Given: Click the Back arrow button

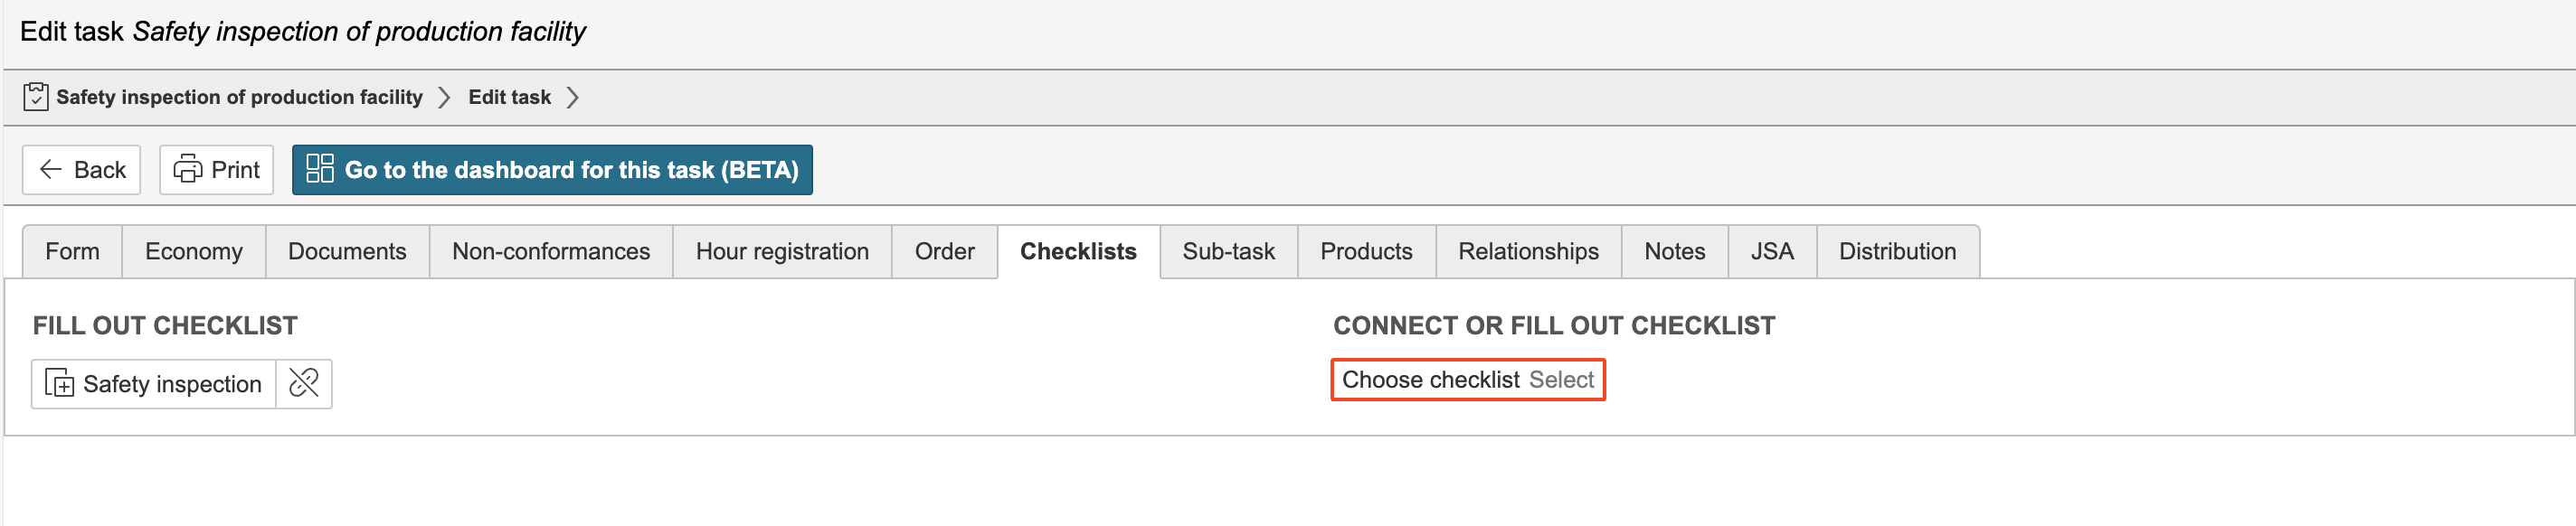Looking at the screenshot, I should 82,170.
